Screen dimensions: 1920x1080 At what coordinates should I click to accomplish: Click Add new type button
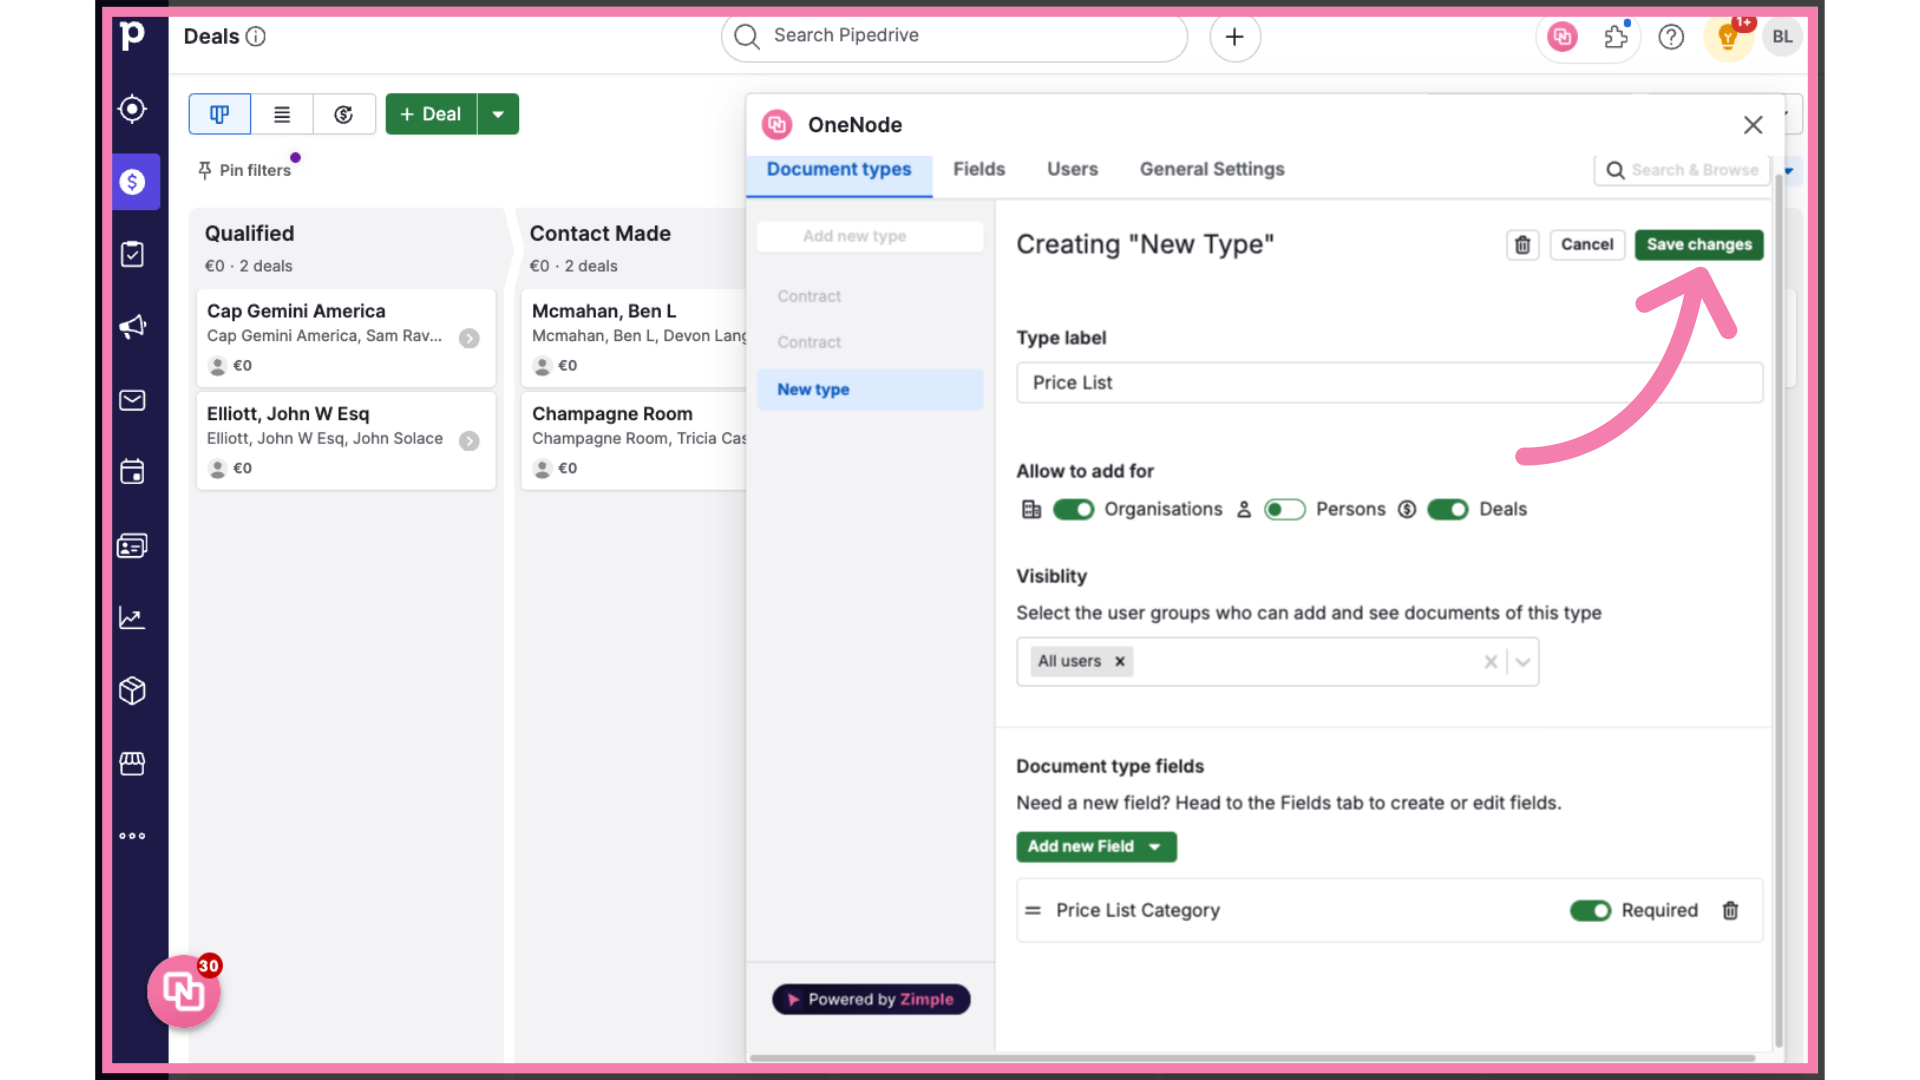click(870, 236)
